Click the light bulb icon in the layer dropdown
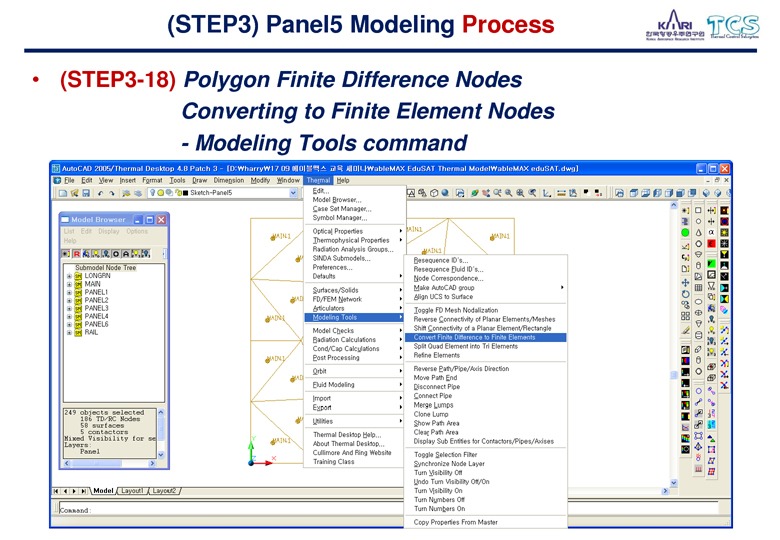Screen dimensions: 780x540 153,193
